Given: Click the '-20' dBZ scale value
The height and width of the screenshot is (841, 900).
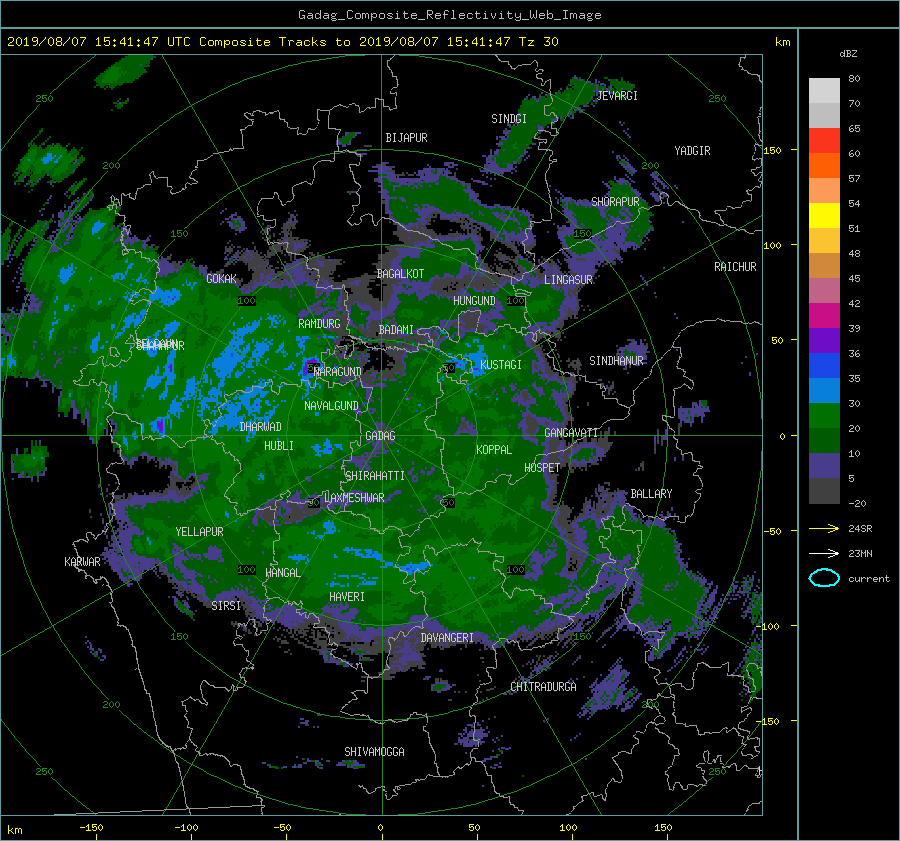Looking at the screenshot, I should click(857, 503).
